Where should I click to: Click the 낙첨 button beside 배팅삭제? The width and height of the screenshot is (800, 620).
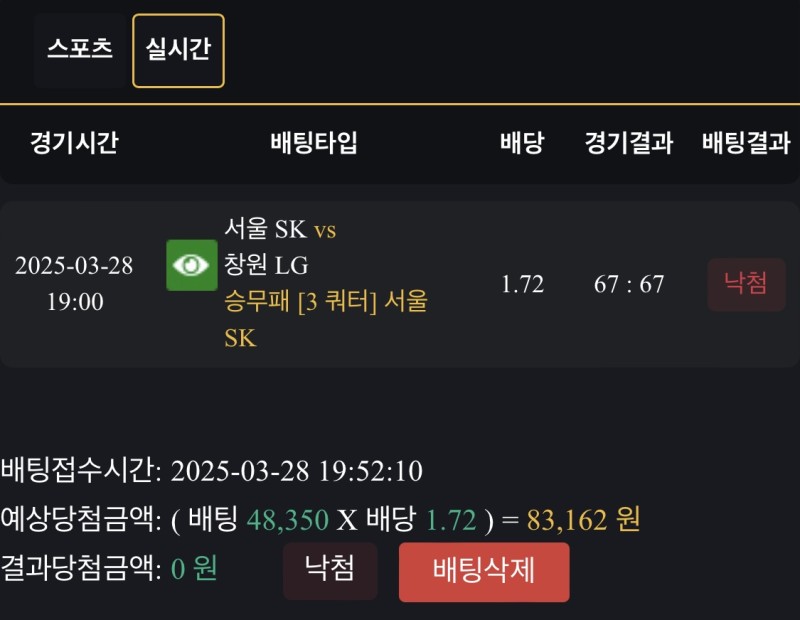(x=329, y=571)
